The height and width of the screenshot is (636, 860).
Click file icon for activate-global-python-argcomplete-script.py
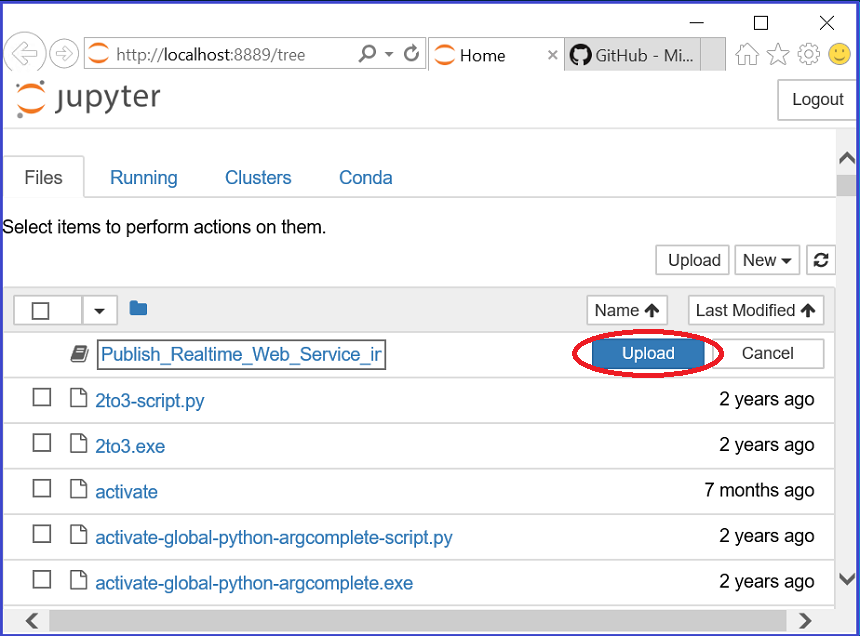[x=78, y=534]
